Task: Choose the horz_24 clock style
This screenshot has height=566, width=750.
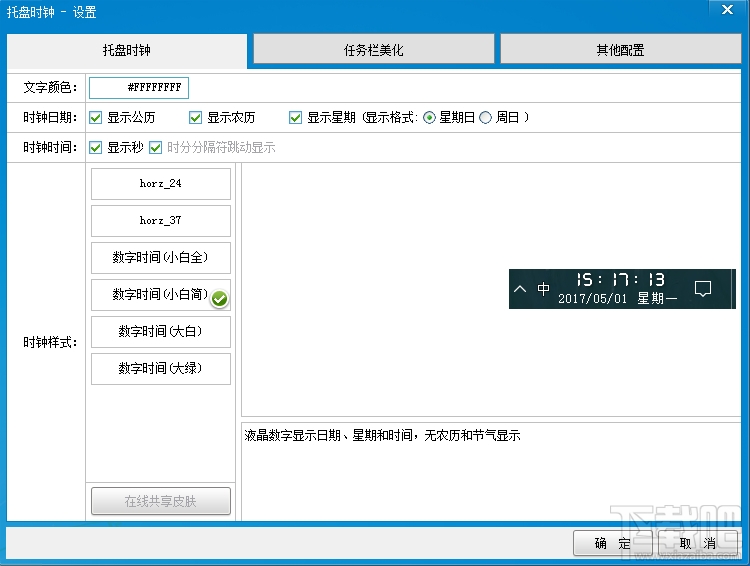Action: click(x=161, y=184)
